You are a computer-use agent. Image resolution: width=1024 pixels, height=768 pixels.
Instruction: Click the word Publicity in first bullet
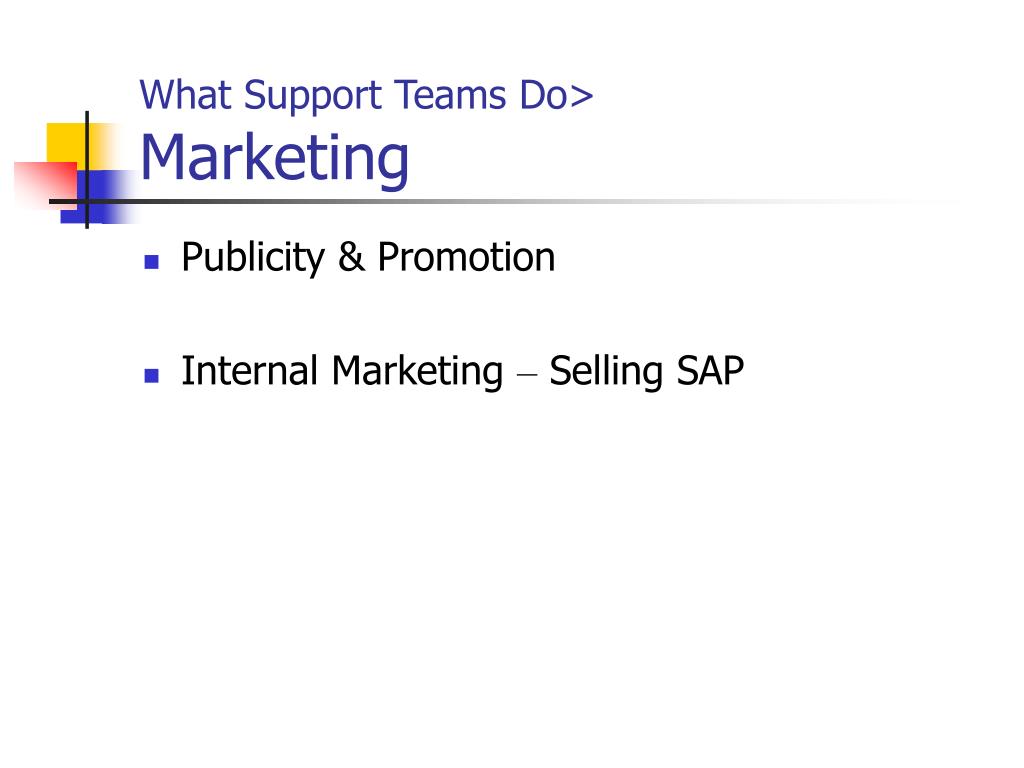point(253,258)
